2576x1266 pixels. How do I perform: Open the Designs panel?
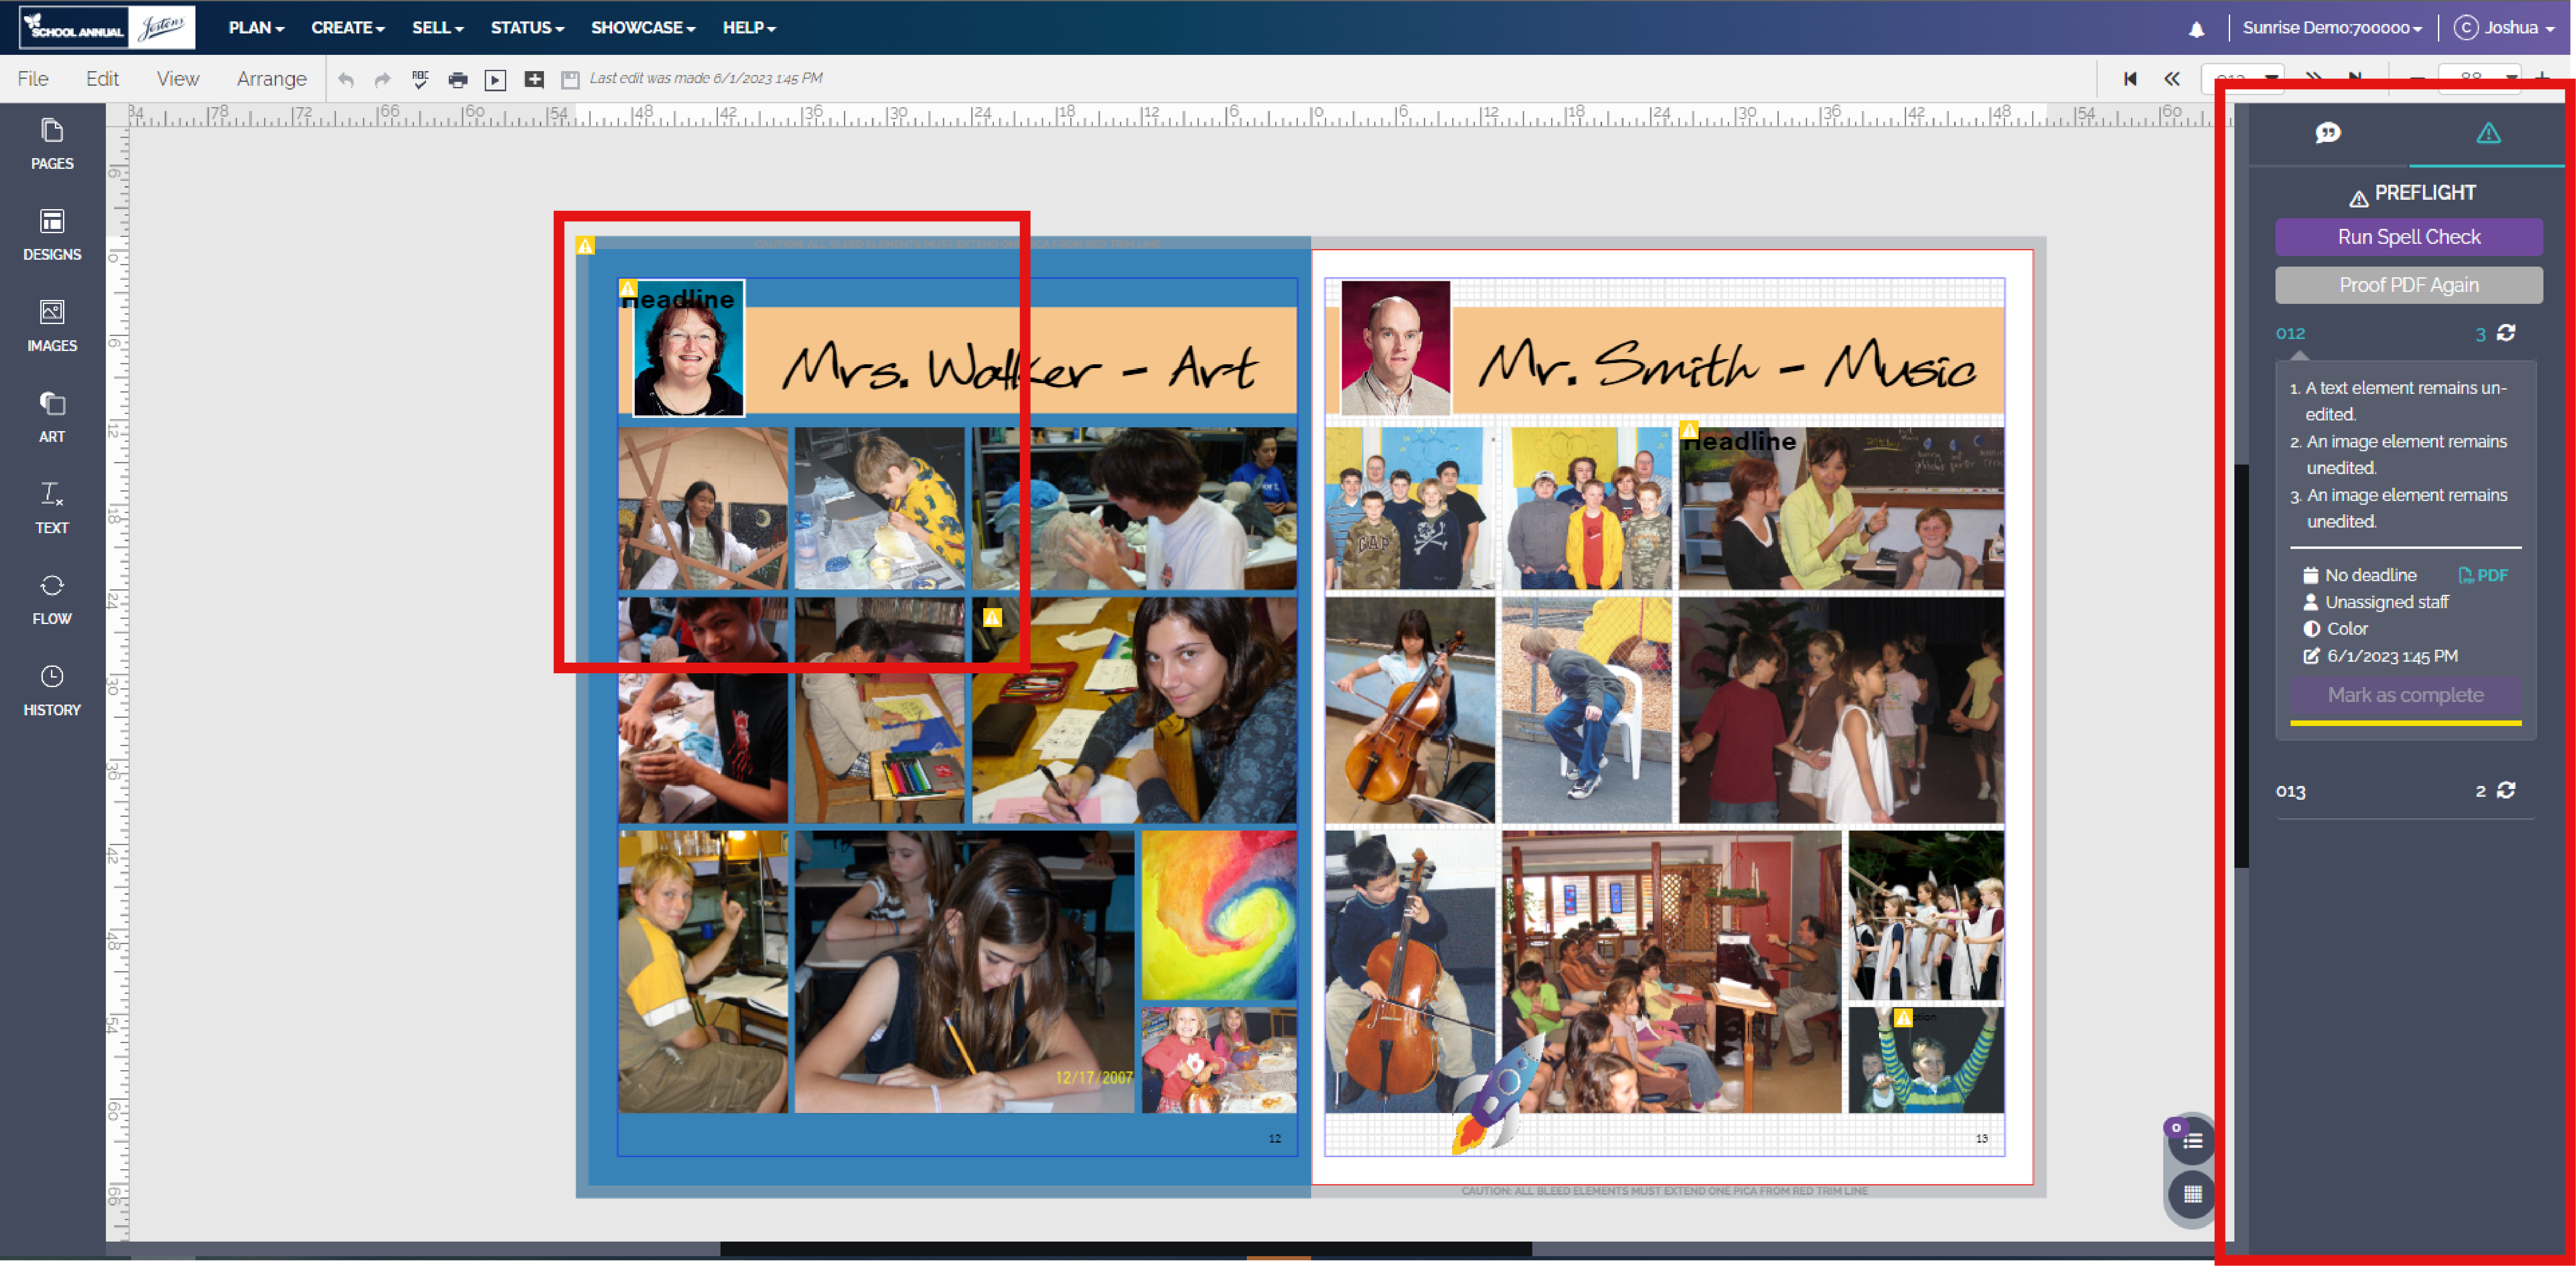52,235
